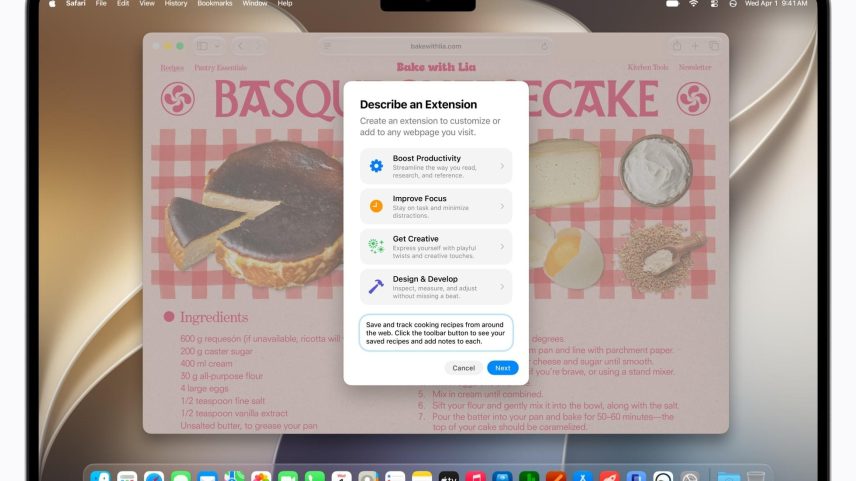Open Music from the Dock
The image size is (856, 481).
click(475, 477)
